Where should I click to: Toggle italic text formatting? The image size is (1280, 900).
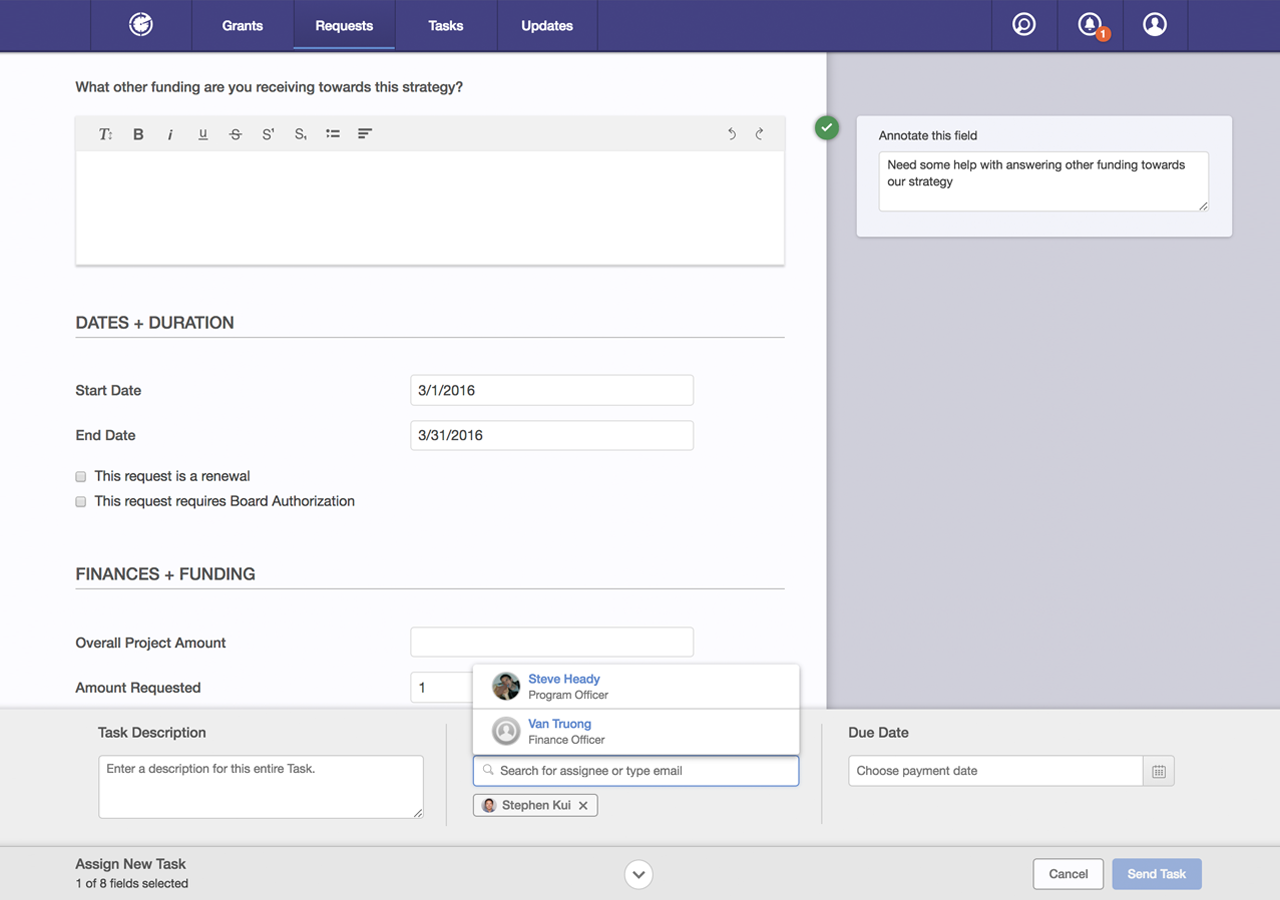click(170, 134)
